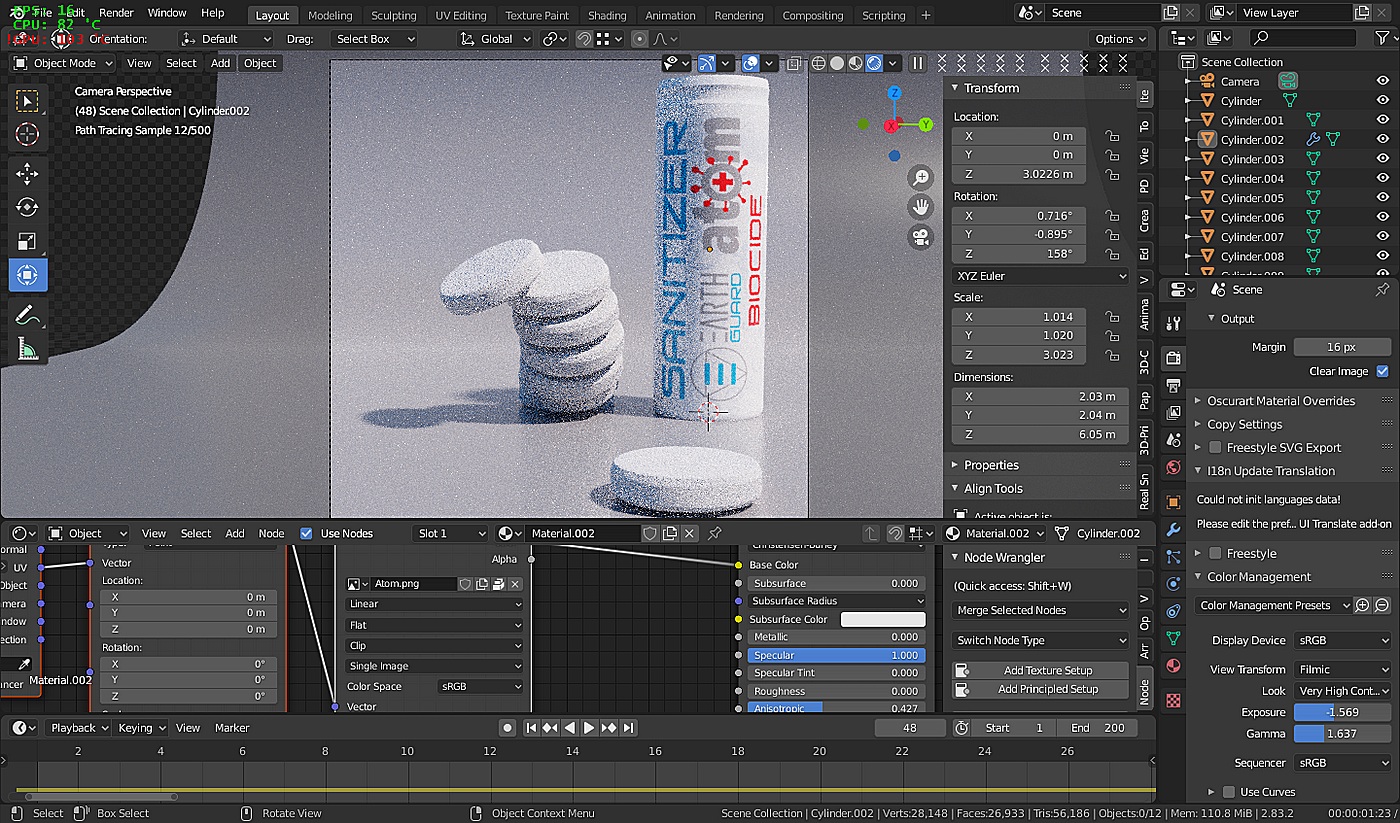Open the Window menu
The width and height of the screenshot is (1400, 823).
click(167, 13)
